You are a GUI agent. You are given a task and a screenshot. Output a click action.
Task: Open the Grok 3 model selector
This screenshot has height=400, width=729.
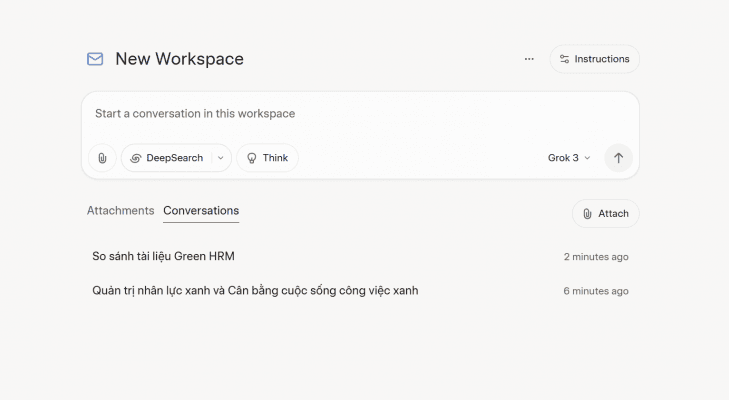click(x=568, y=158)
